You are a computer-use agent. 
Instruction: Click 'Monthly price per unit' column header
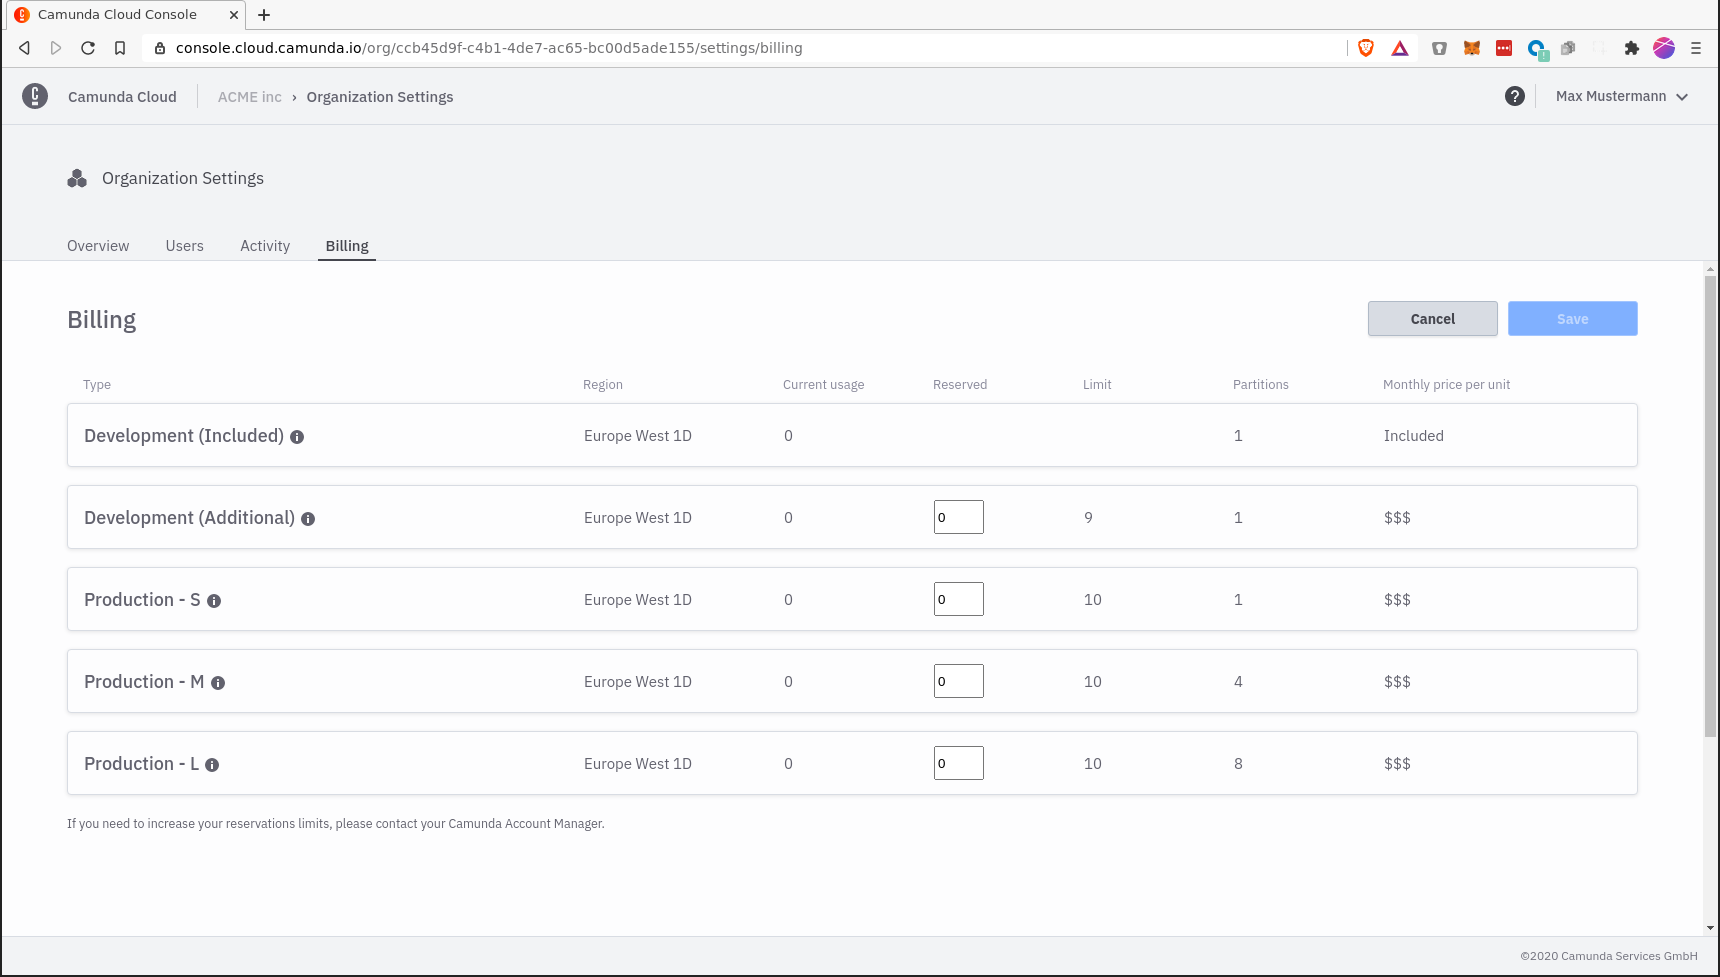[1447, 385]
